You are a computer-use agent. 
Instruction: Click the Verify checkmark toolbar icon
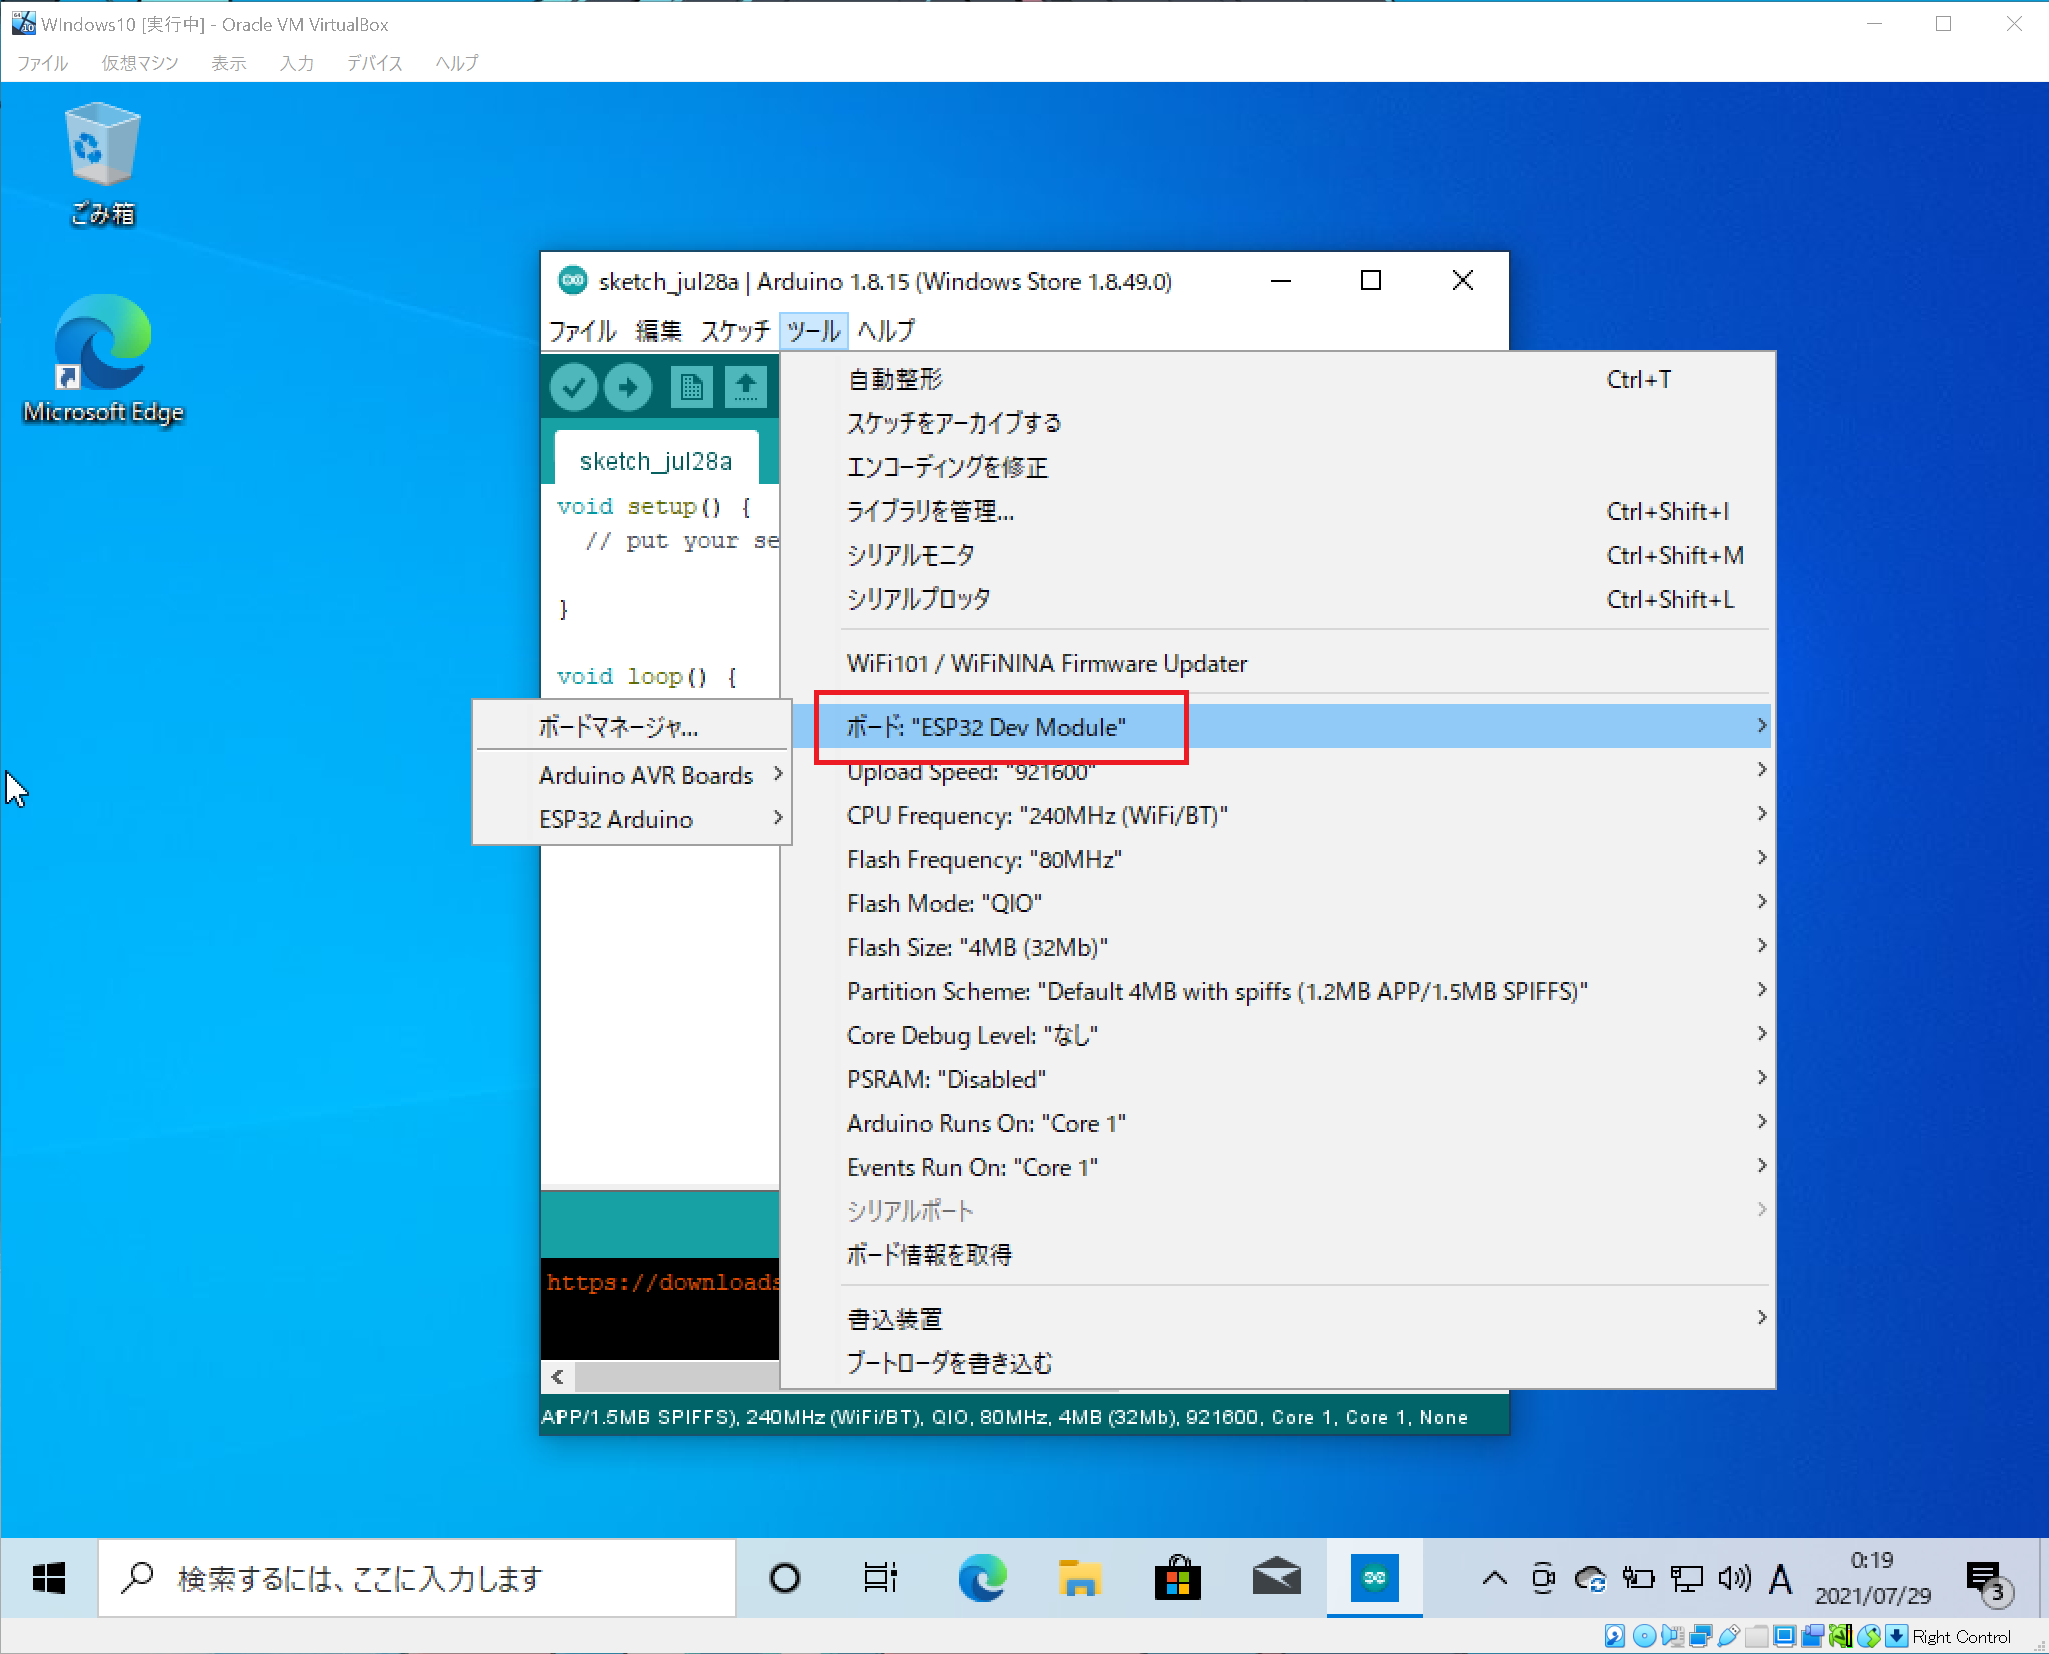tap(574, 387)
